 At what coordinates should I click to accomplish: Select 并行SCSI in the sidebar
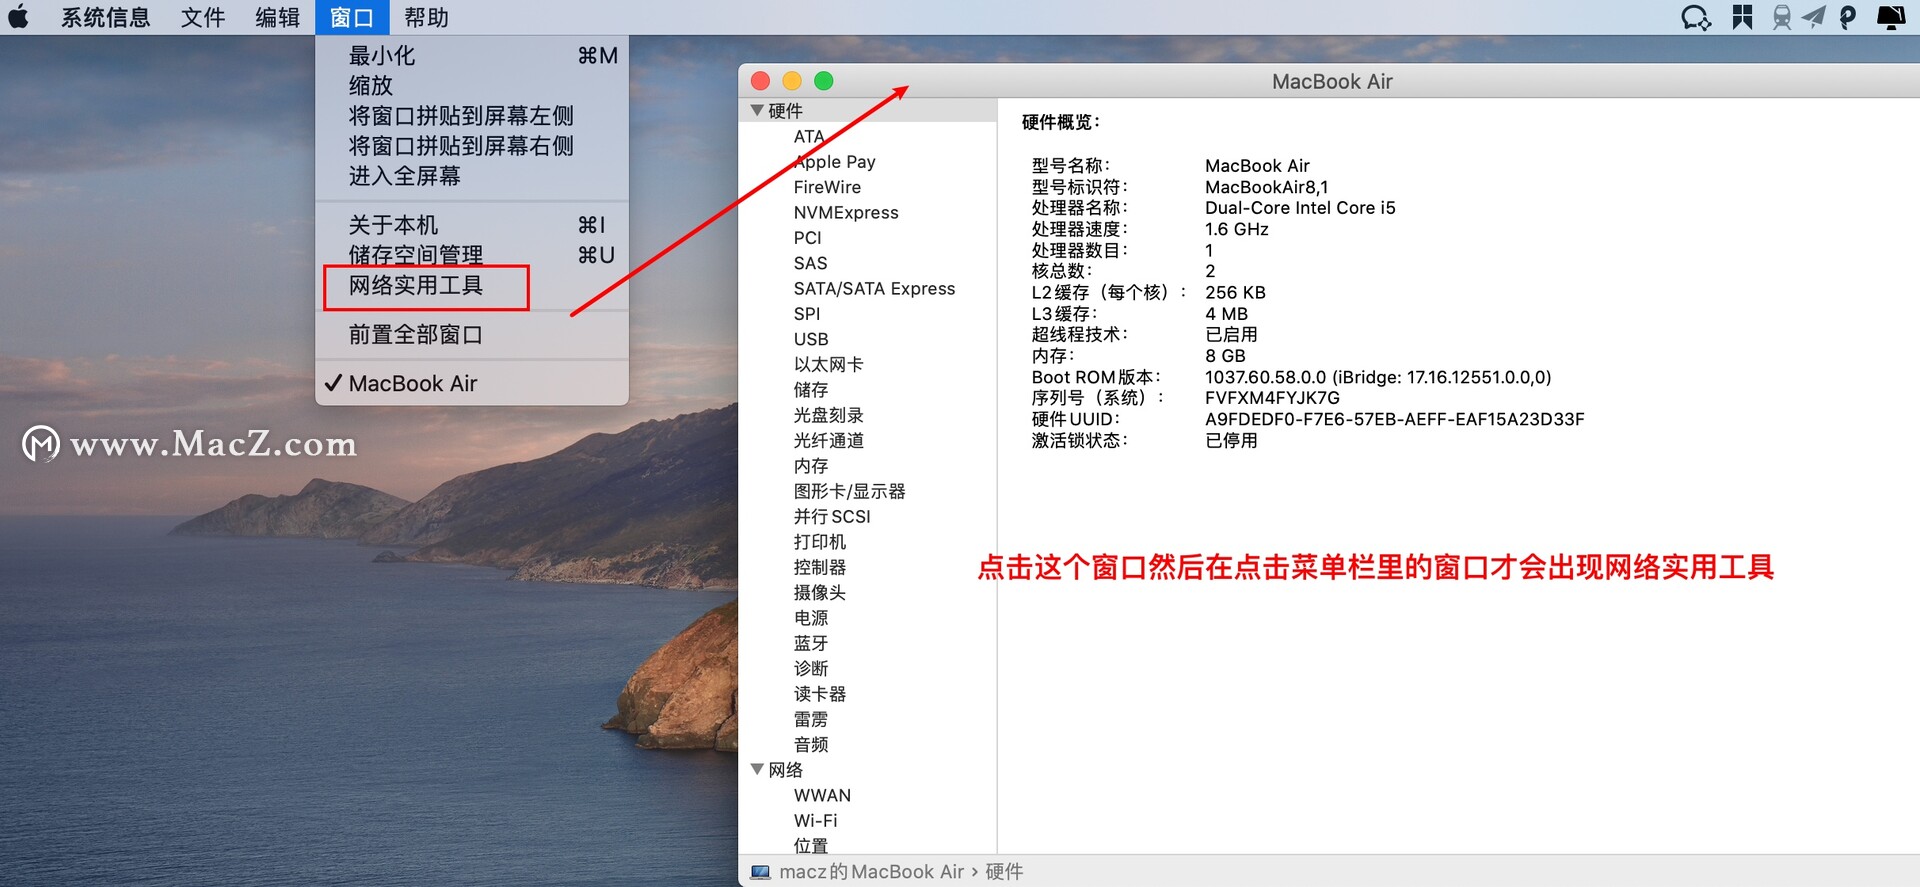[832, 517]
